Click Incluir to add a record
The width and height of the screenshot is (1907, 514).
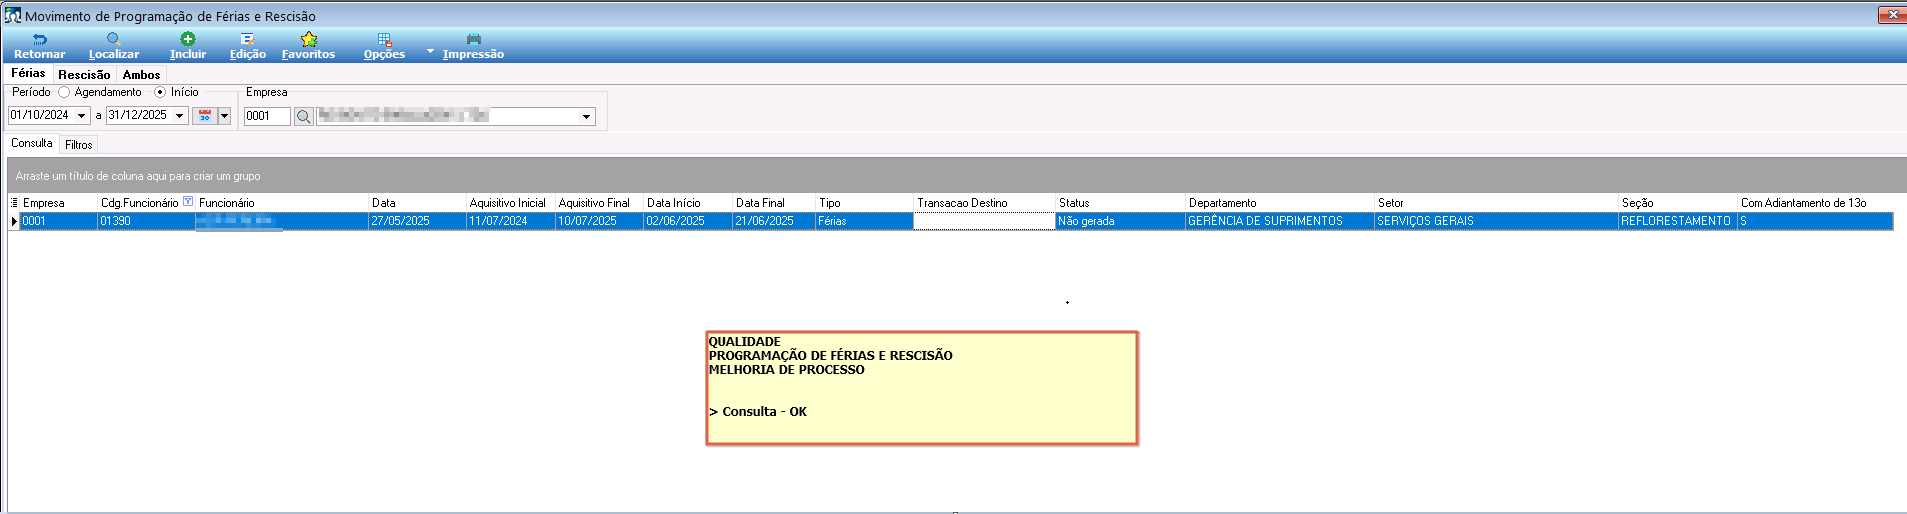[x=187, y=45]
